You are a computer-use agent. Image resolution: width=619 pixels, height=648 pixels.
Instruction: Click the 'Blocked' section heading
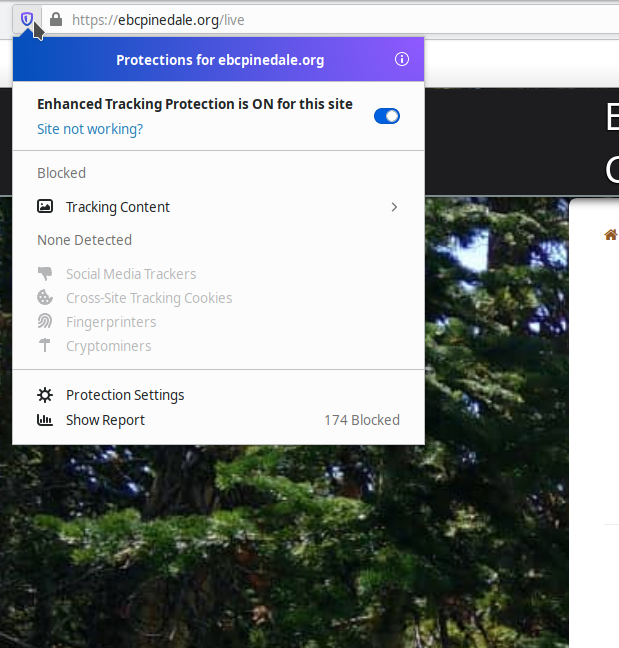pos(62,173)
